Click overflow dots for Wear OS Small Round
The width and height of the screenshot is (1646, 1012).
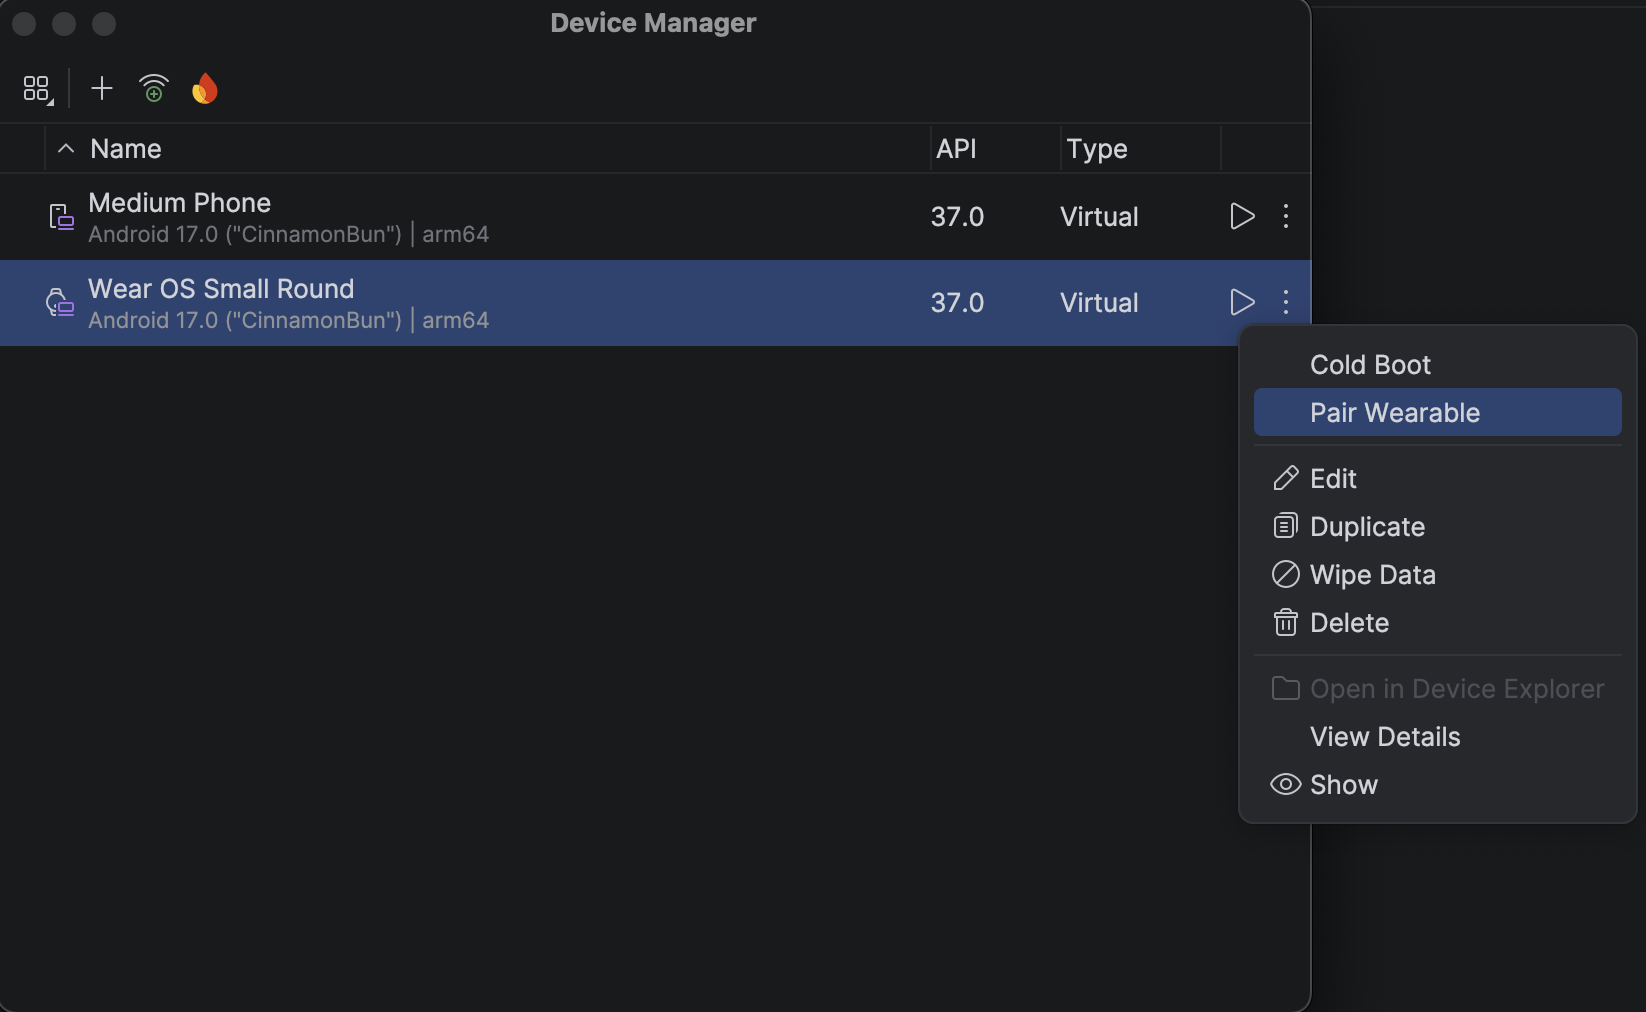click(1286, 302)
